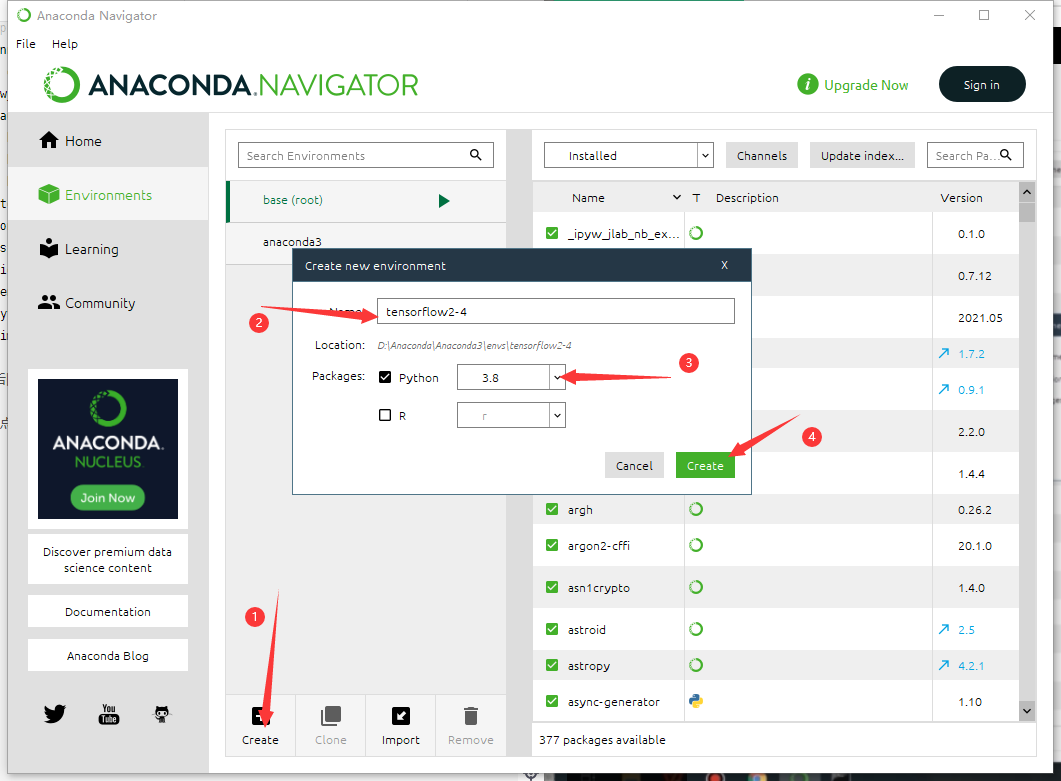
Task: Click the Join Now button
Action: coord(108,497)
